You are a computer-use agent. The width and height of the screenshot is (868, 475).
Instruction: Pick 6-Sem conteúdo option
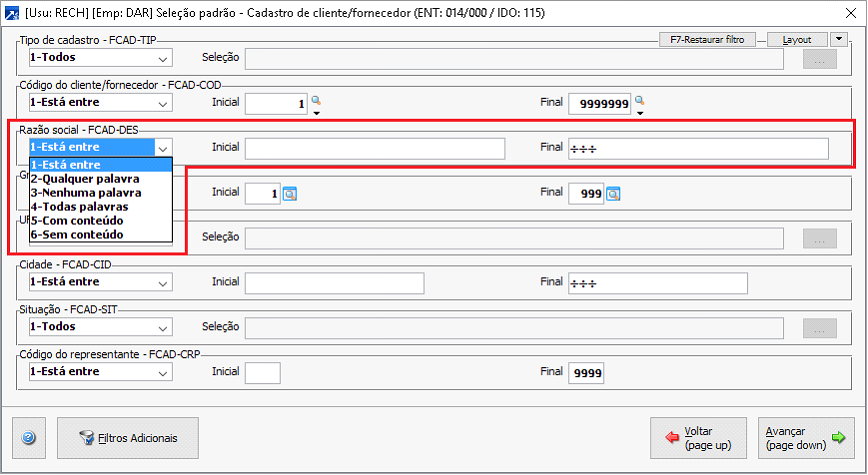tap(101, 234)
